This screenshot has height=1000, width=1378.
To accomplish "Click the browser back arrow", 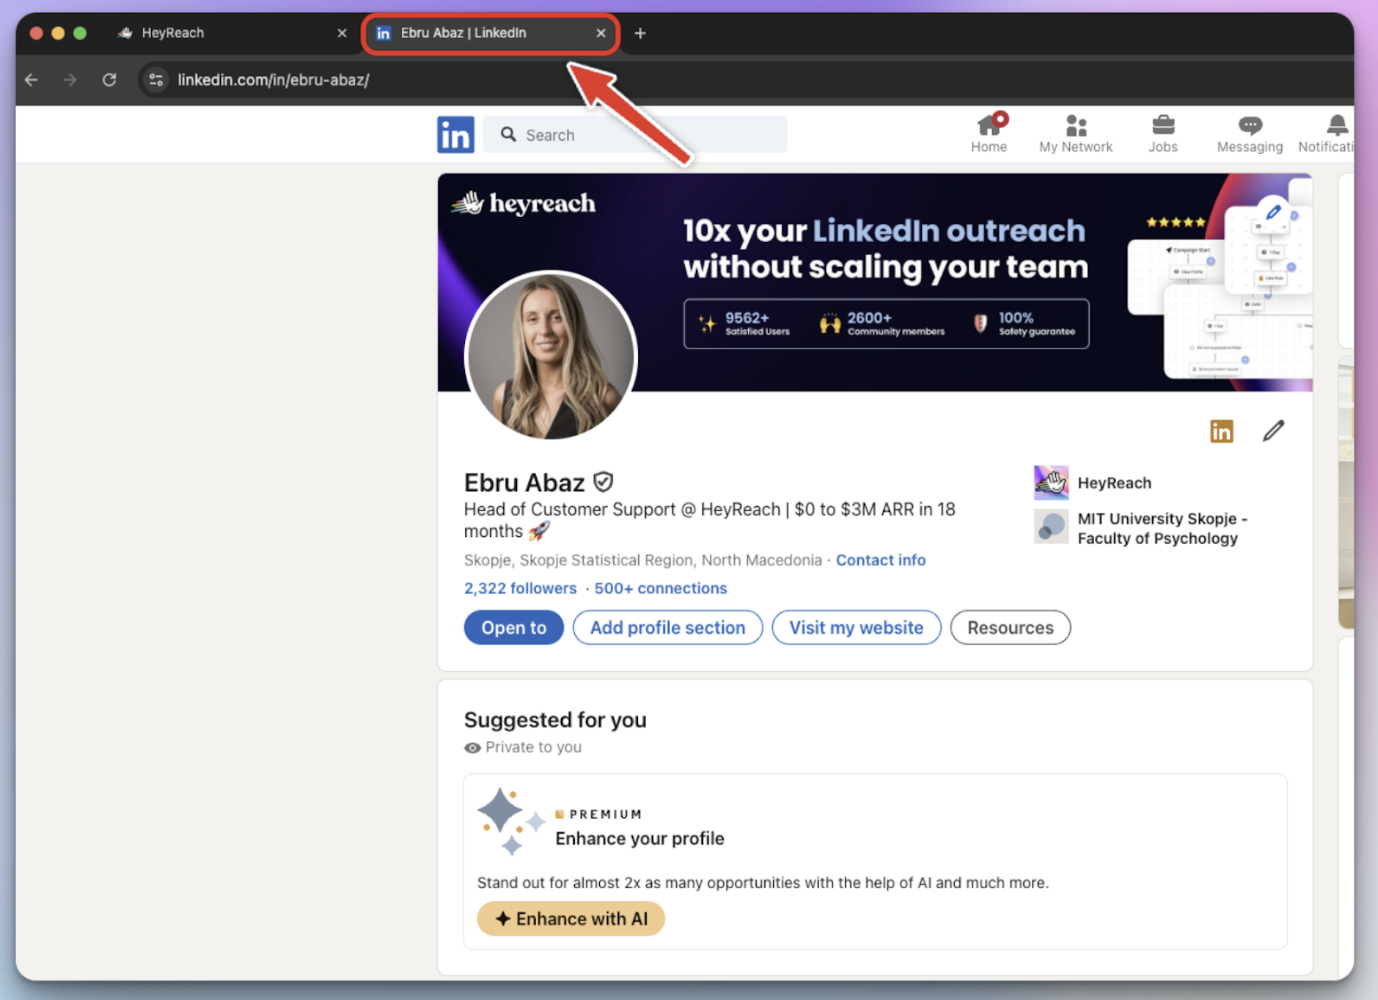I will tap(31, 80).
